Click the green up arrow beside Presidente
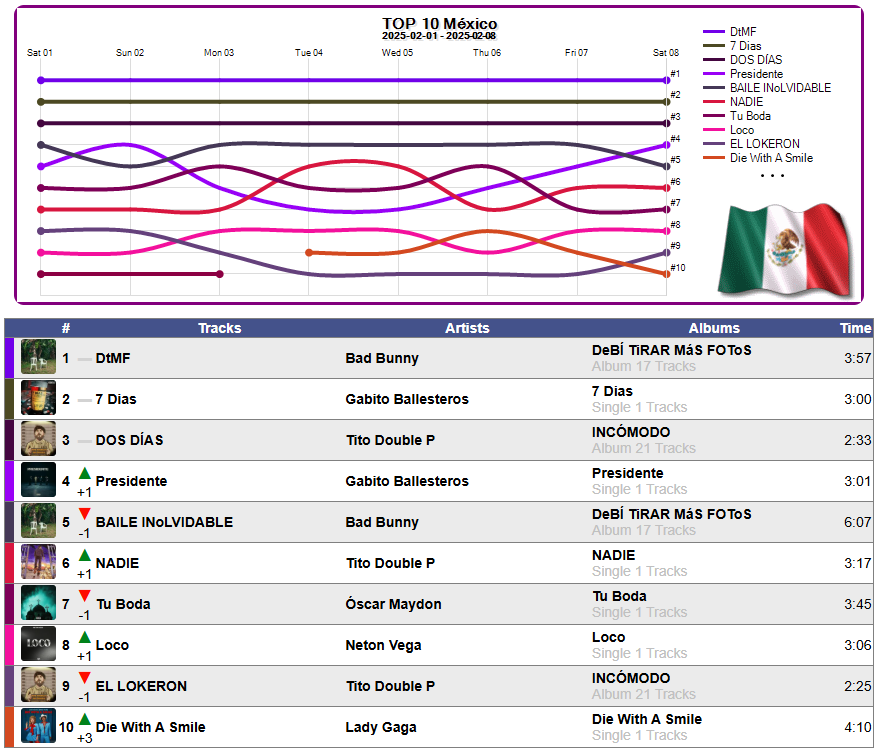This screenshot has width=882, height=755. [x=84, y=473]
